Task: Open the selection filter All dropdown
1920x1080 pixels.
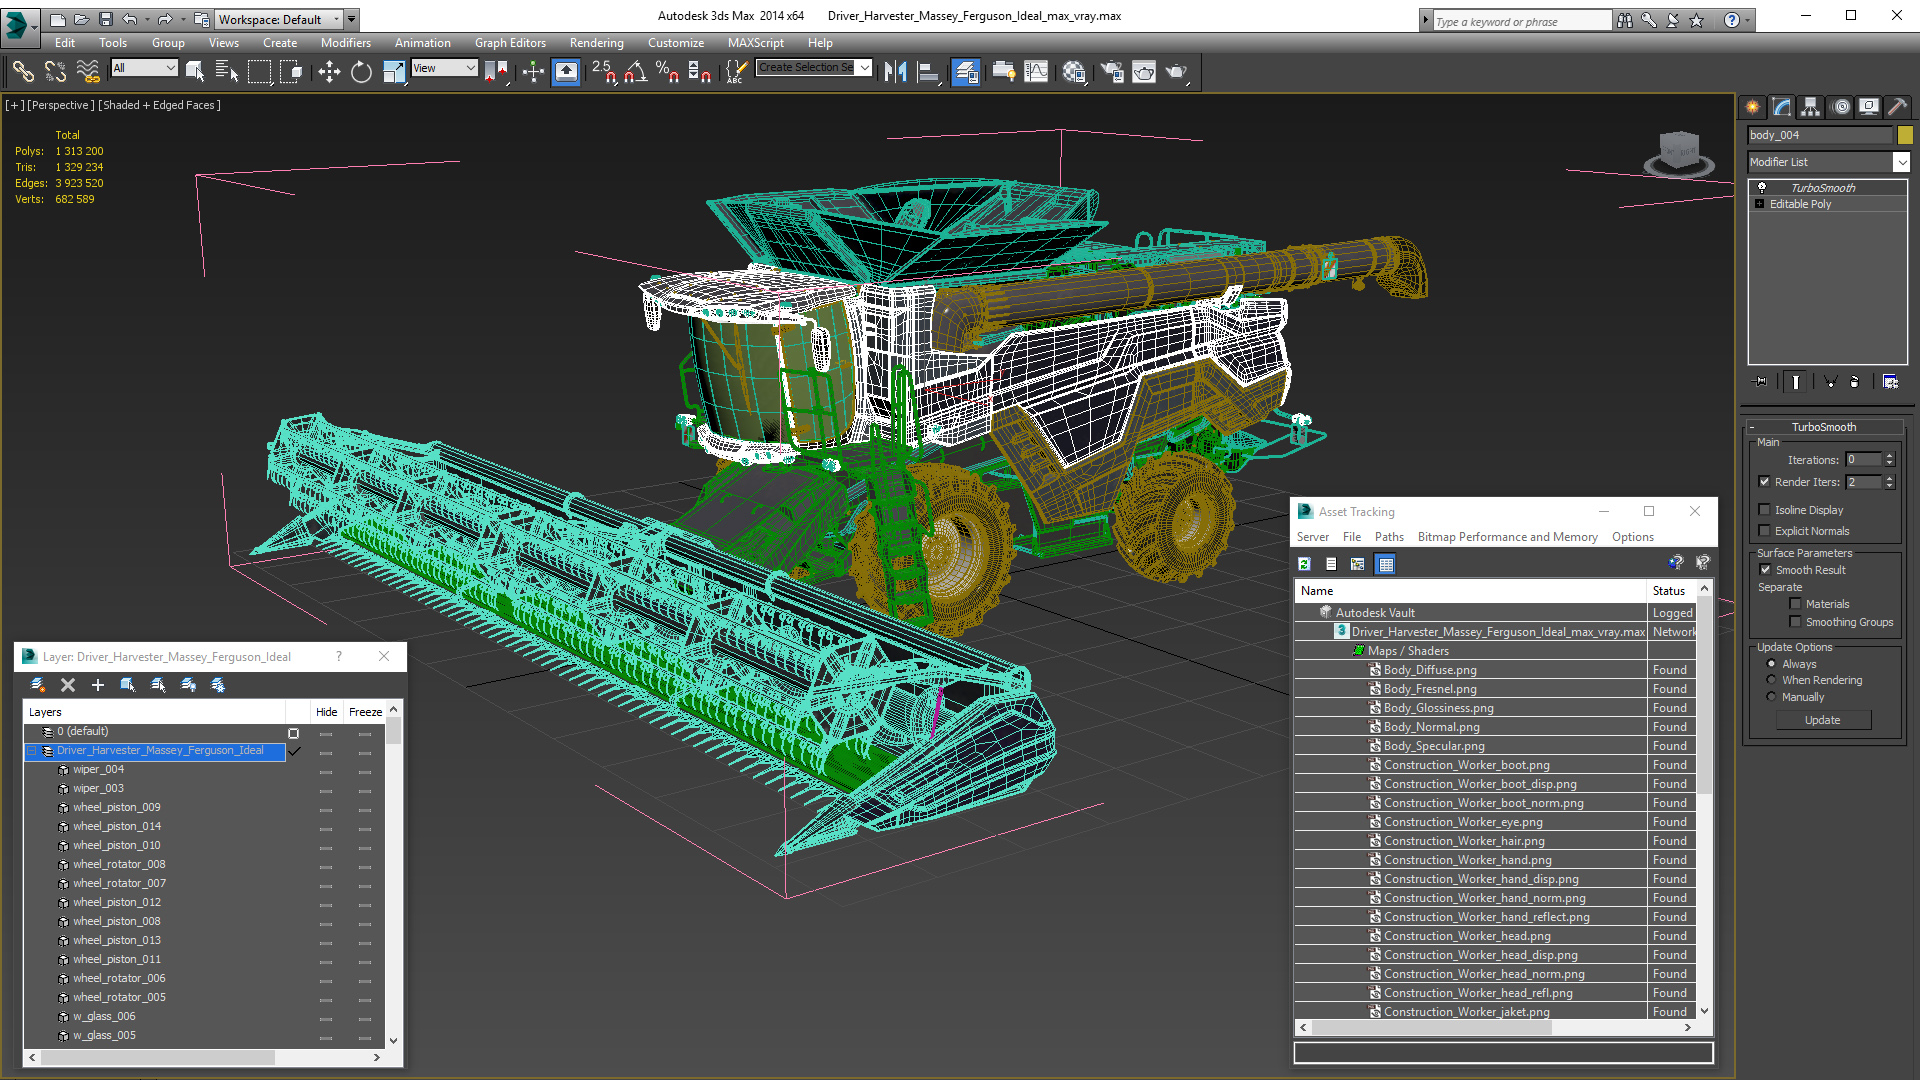Action: coord(144,68)
